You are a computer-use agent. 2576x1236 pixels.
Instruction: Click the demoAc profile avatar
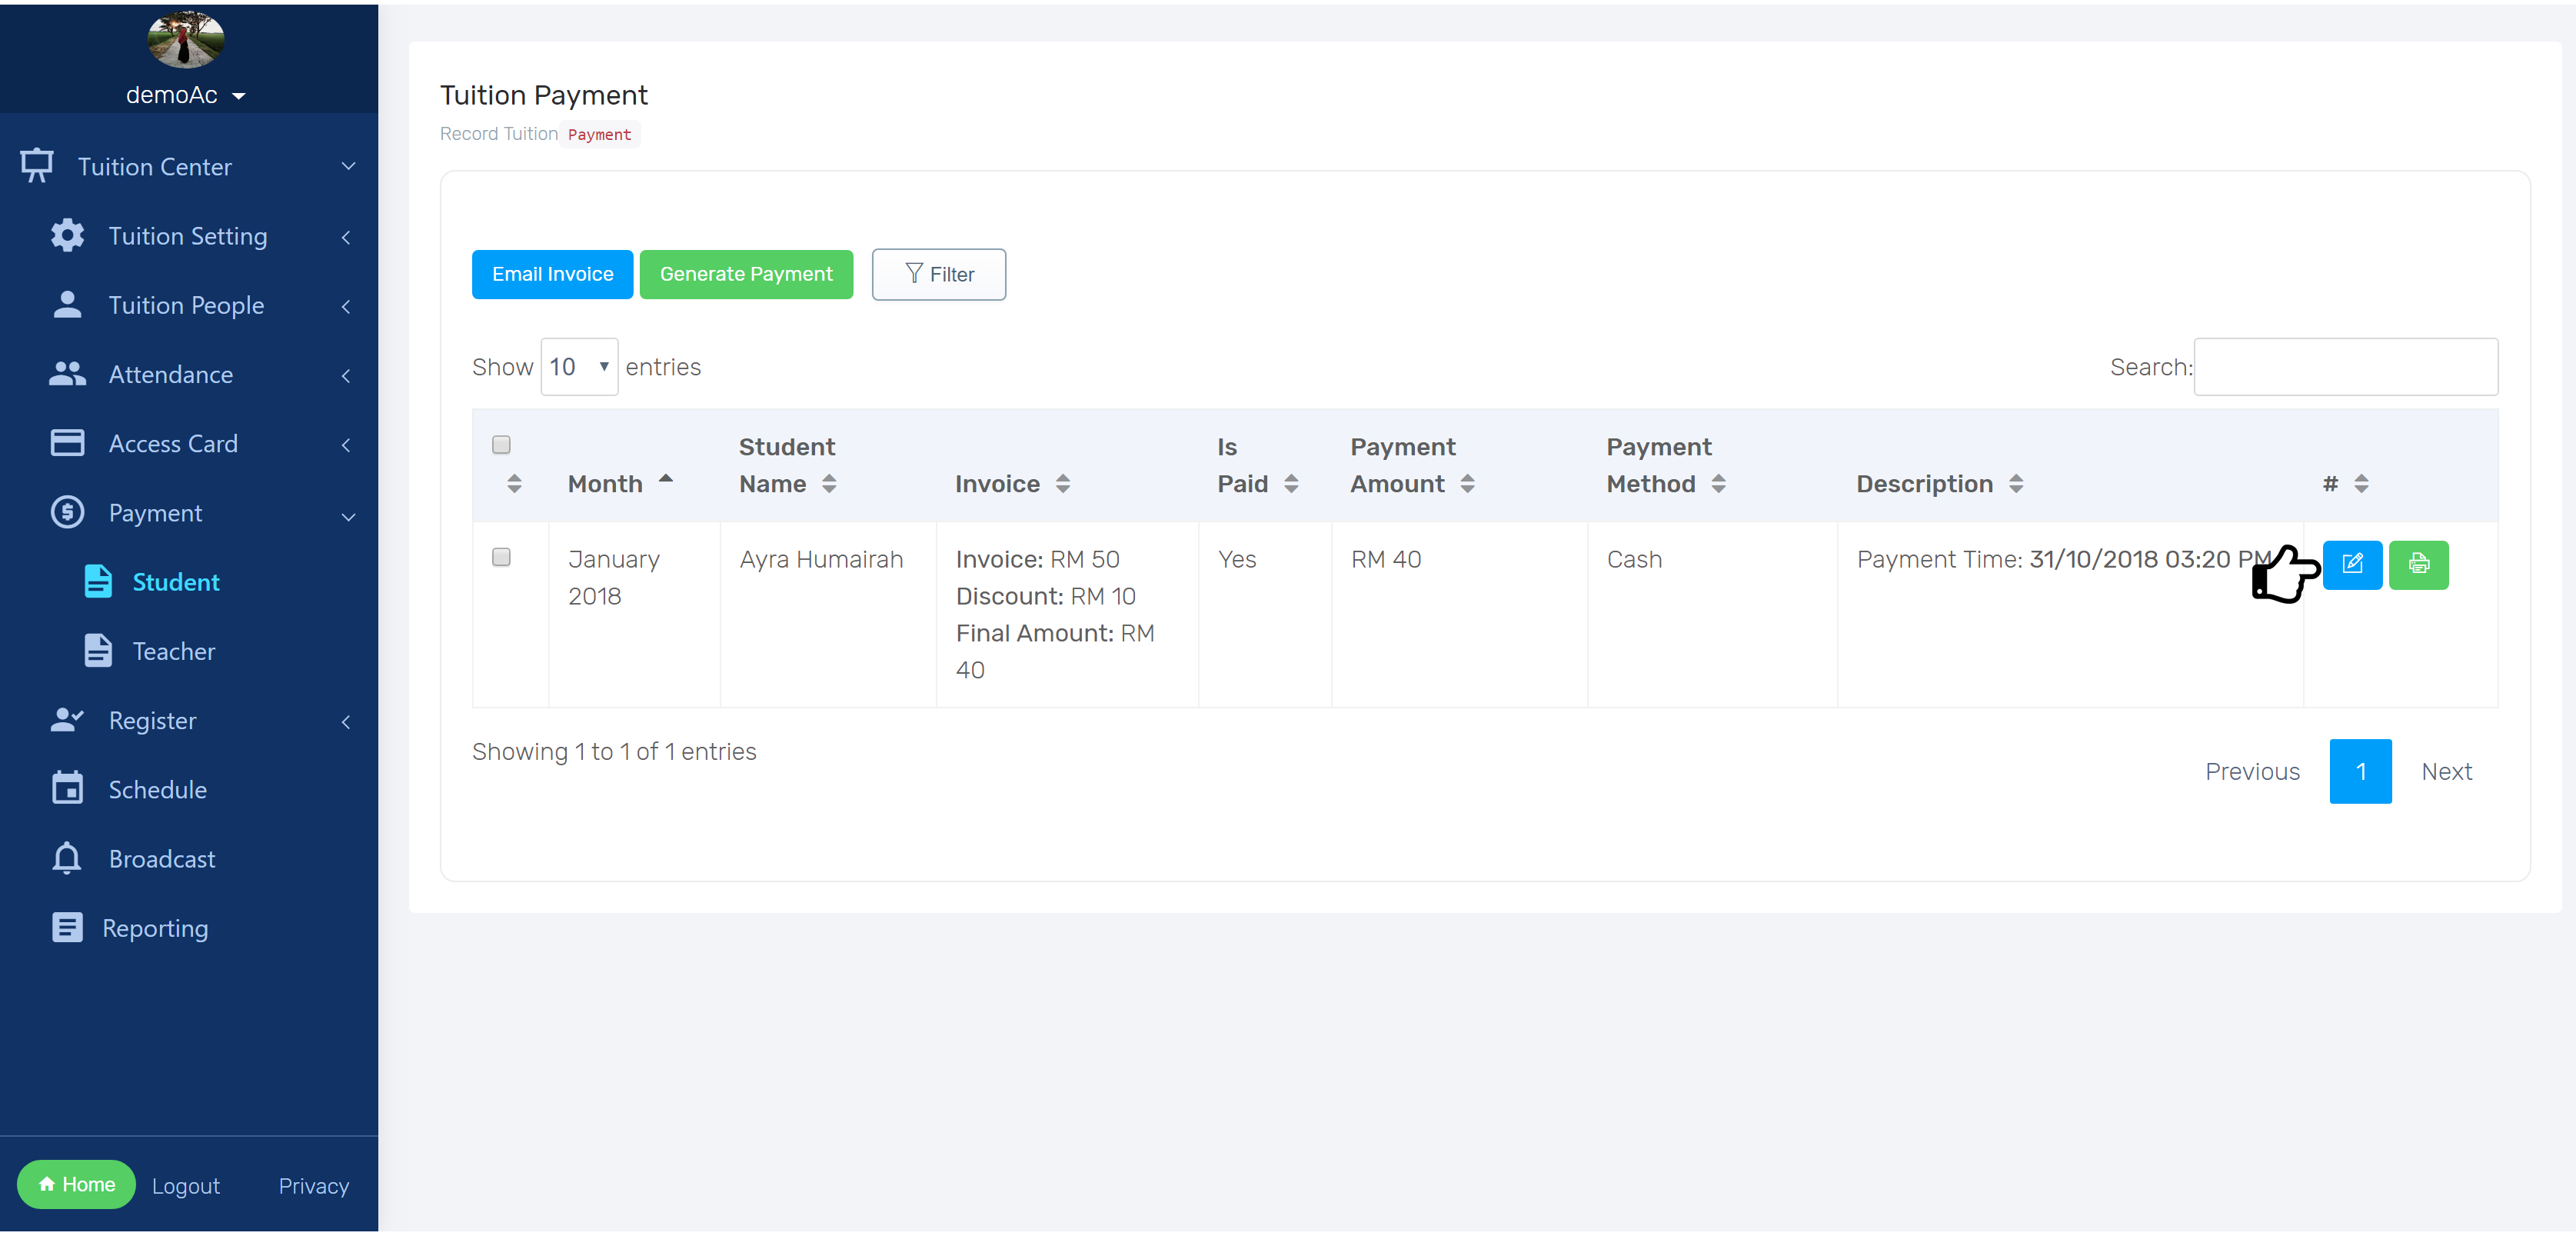coord(186,40)
